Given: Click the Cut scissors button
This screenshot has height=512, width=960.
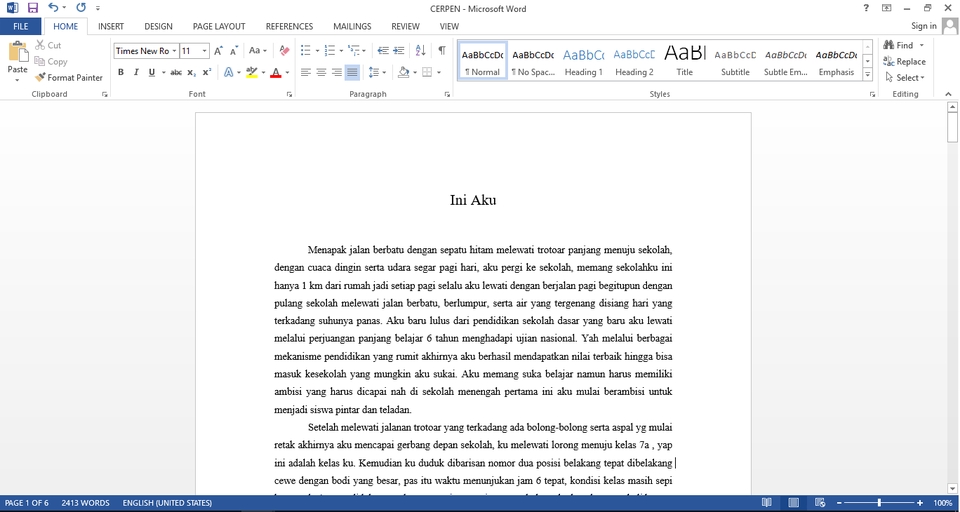Looking at the screenshot, I should (x=48, y=45).
